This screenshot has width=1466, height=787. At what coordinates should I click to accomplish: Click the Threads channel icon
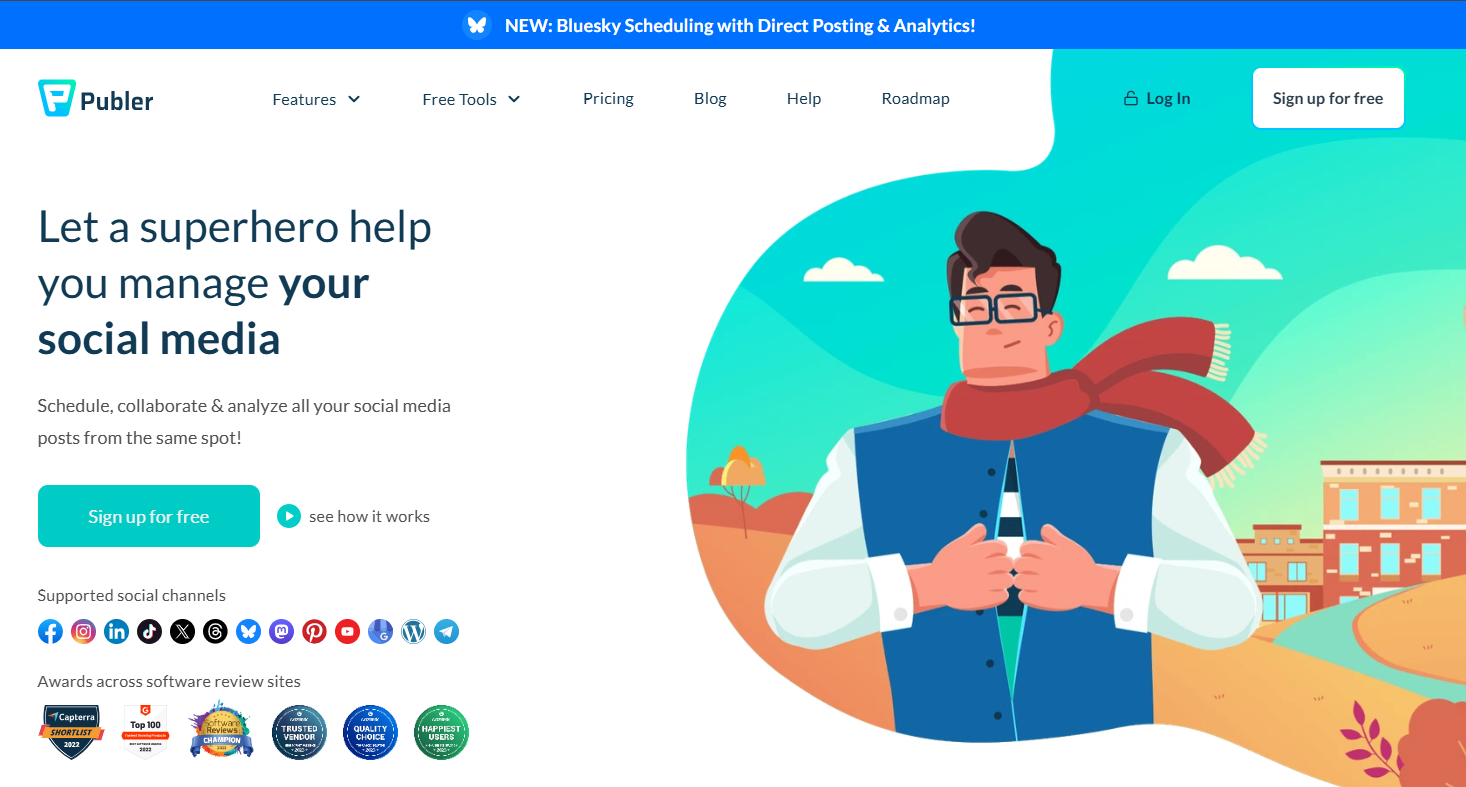pos(215,632)
